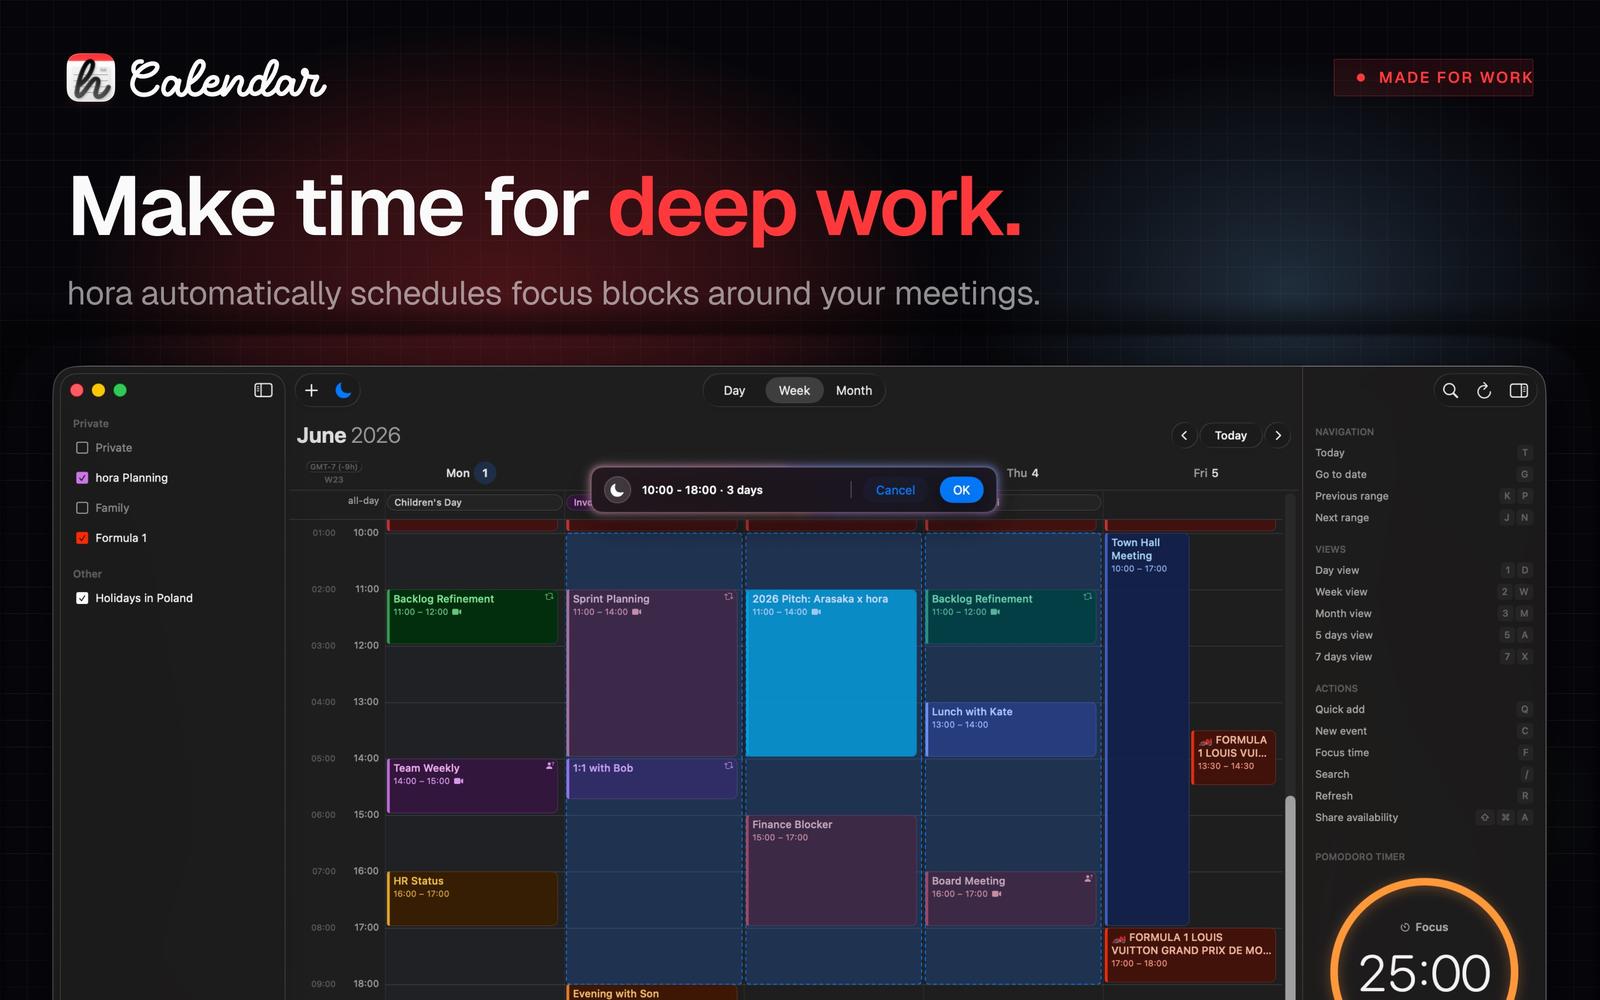Select Focus time in Actions list
This screenshot has height=1000, width=1600.
tap(1423, 753)
